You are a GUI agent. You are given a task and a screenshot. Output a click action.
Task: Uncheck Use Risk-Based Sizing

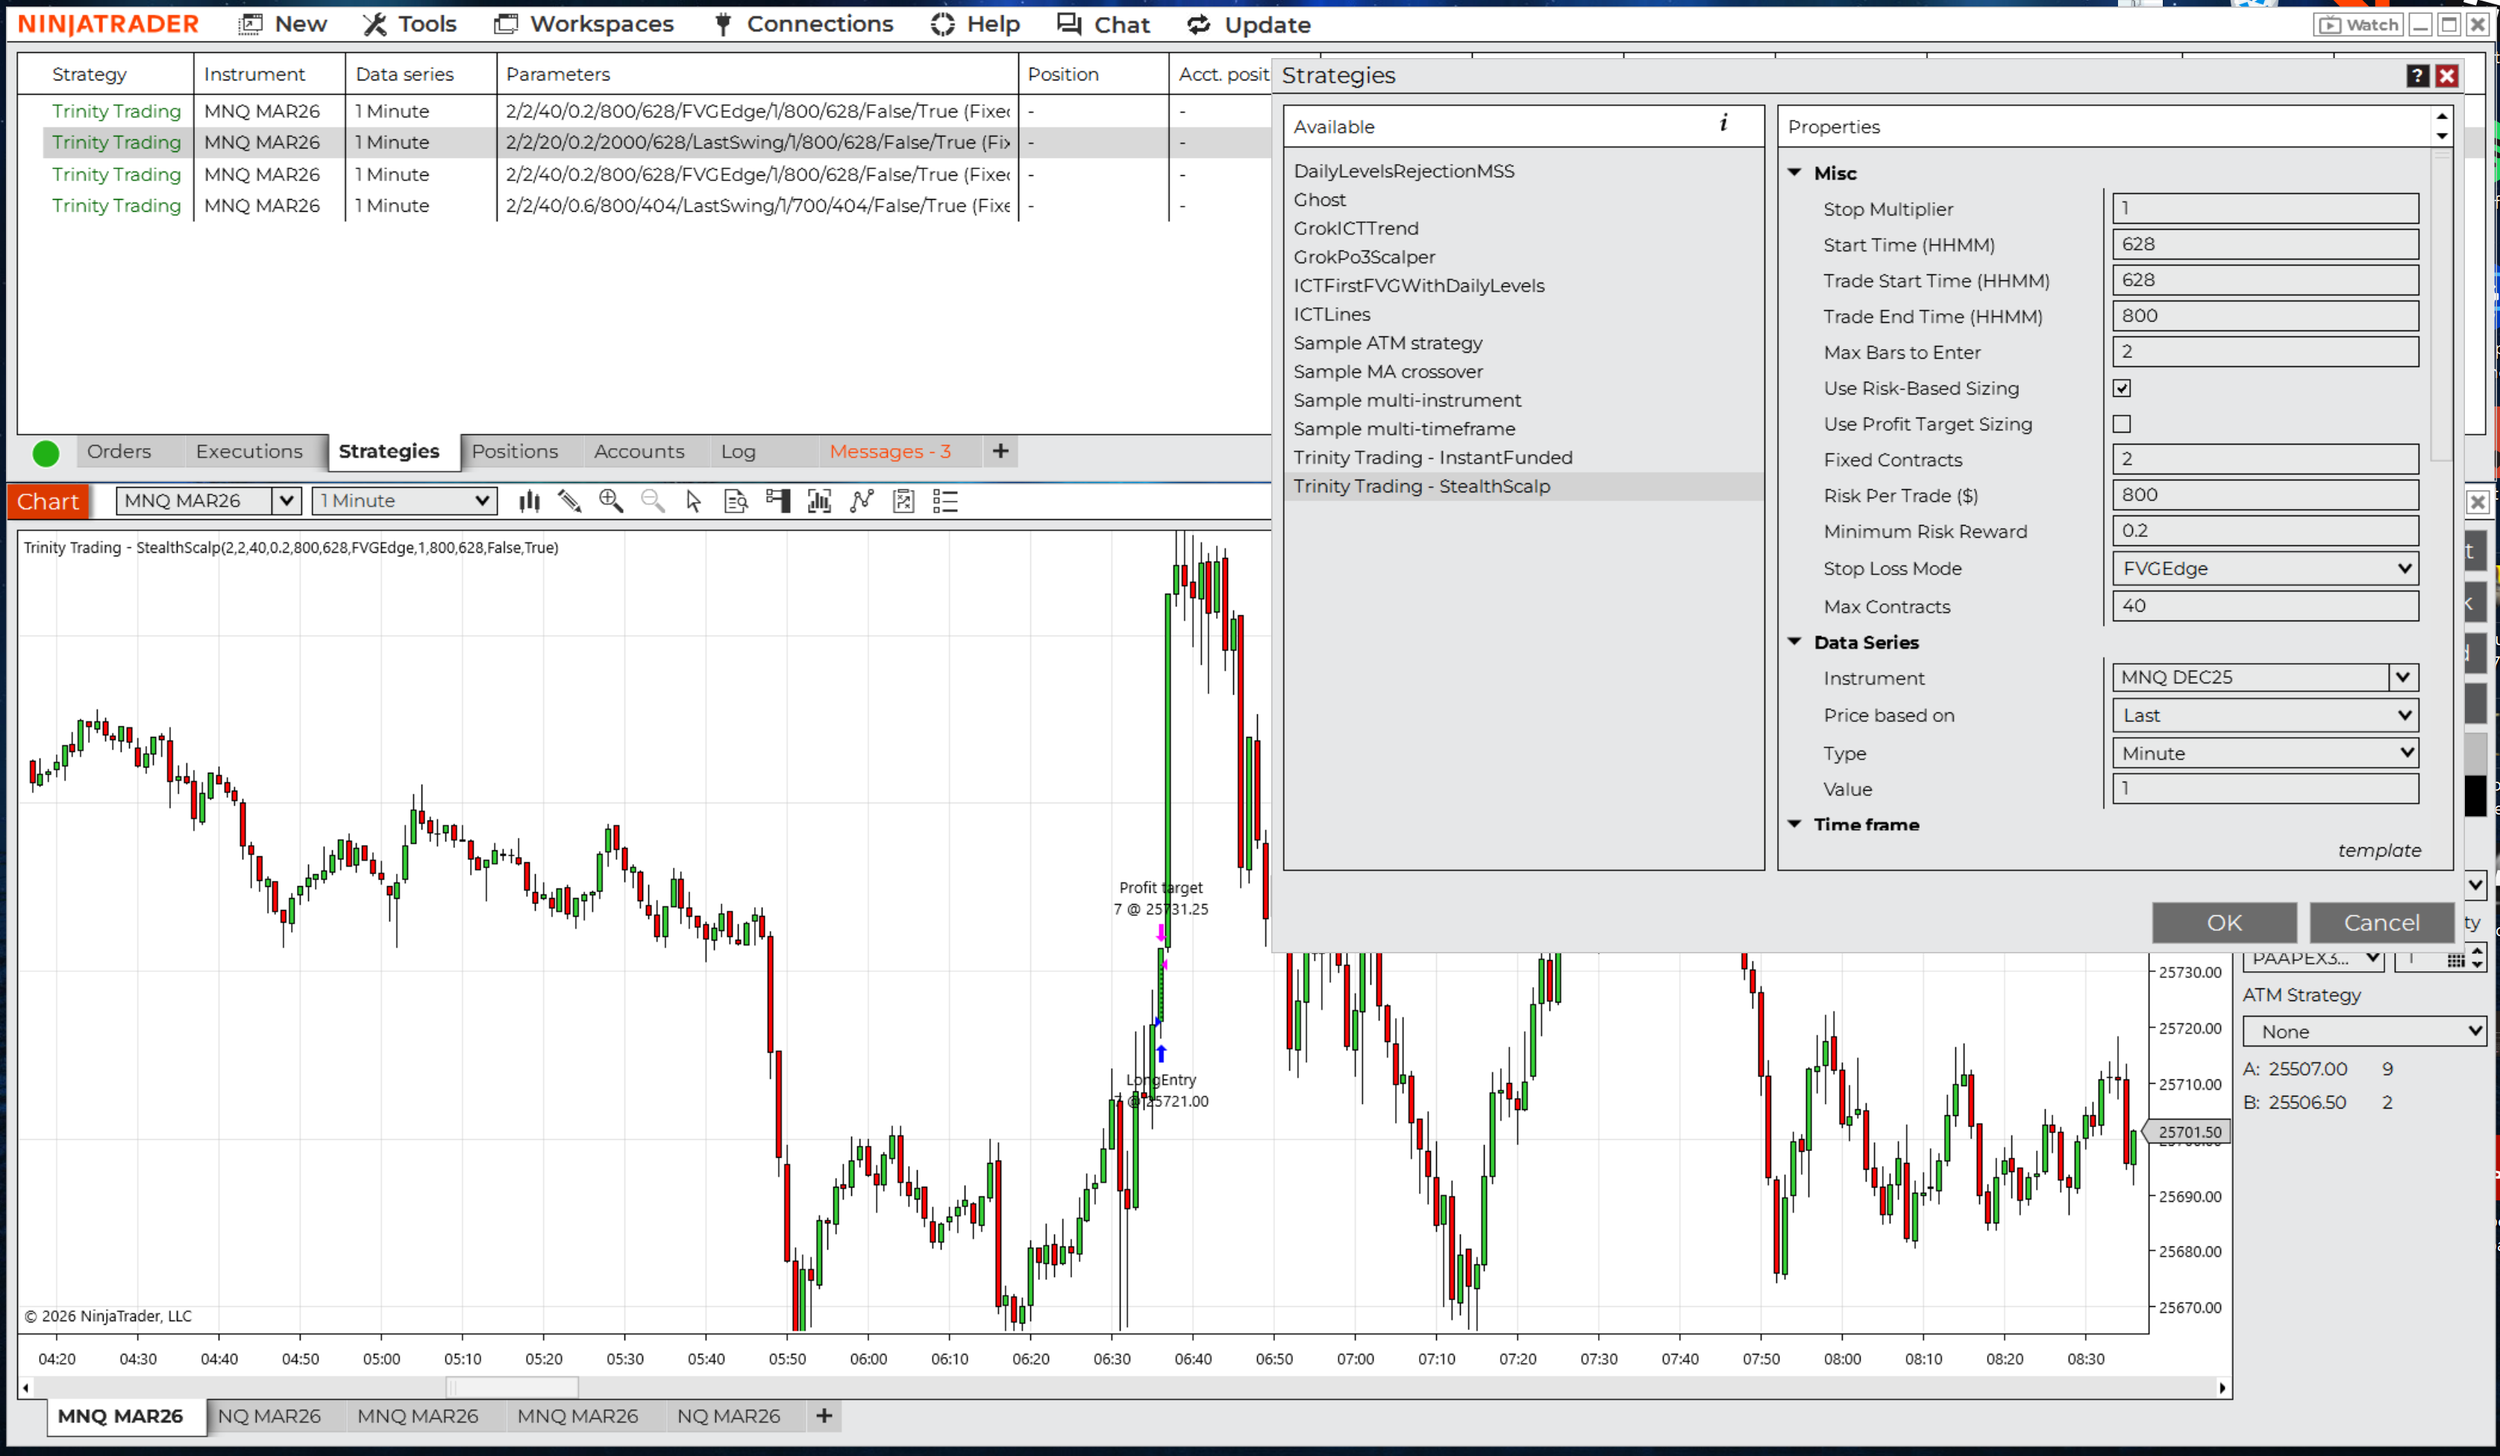(2121, 388)
